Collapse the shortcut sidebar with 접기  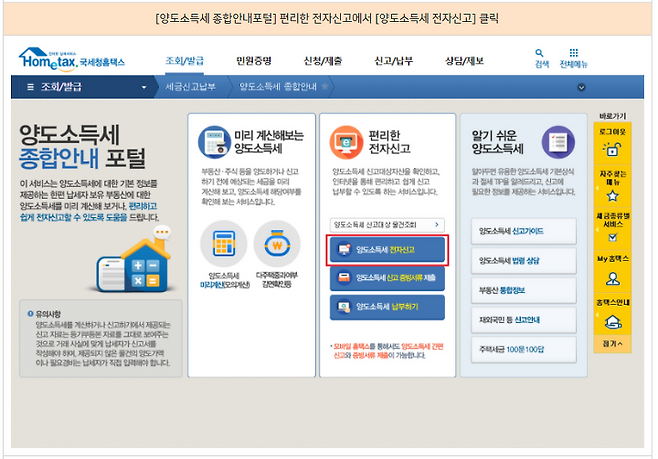pyautogui.click(x=612, y=343)
